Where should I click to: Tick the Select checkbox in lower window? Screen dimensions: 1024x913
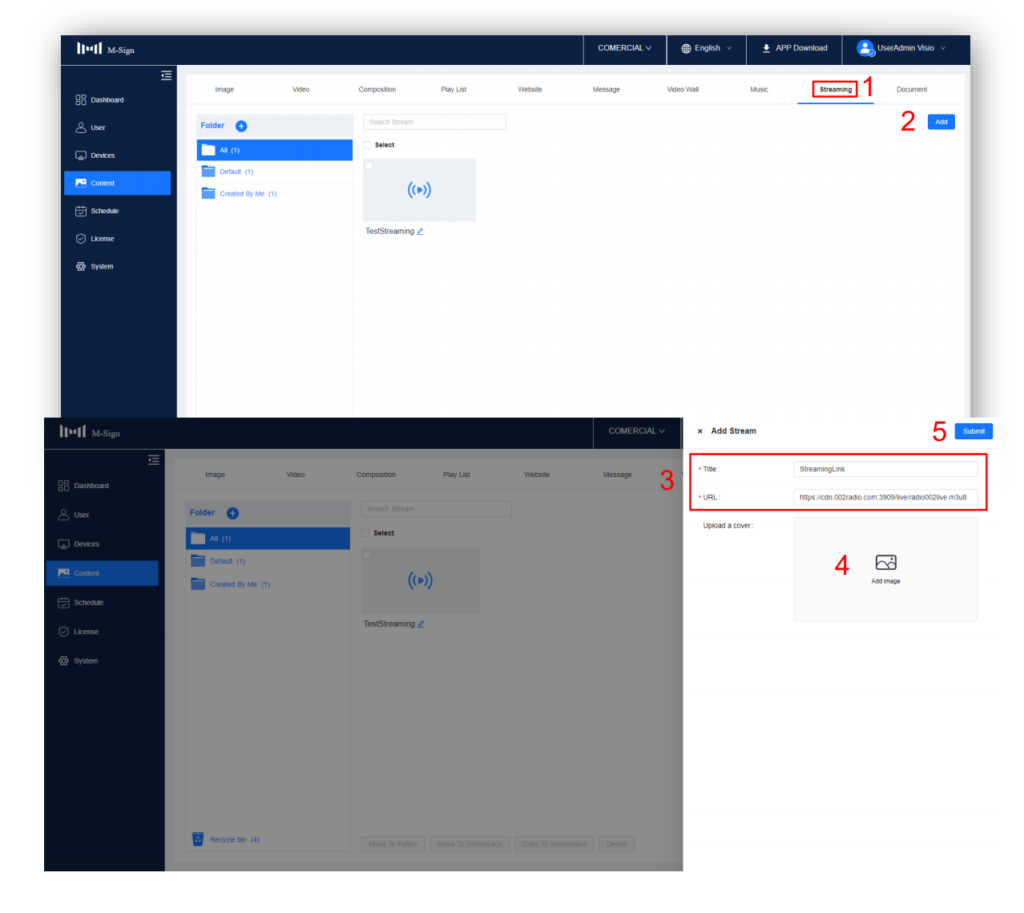tap(365, 534)
